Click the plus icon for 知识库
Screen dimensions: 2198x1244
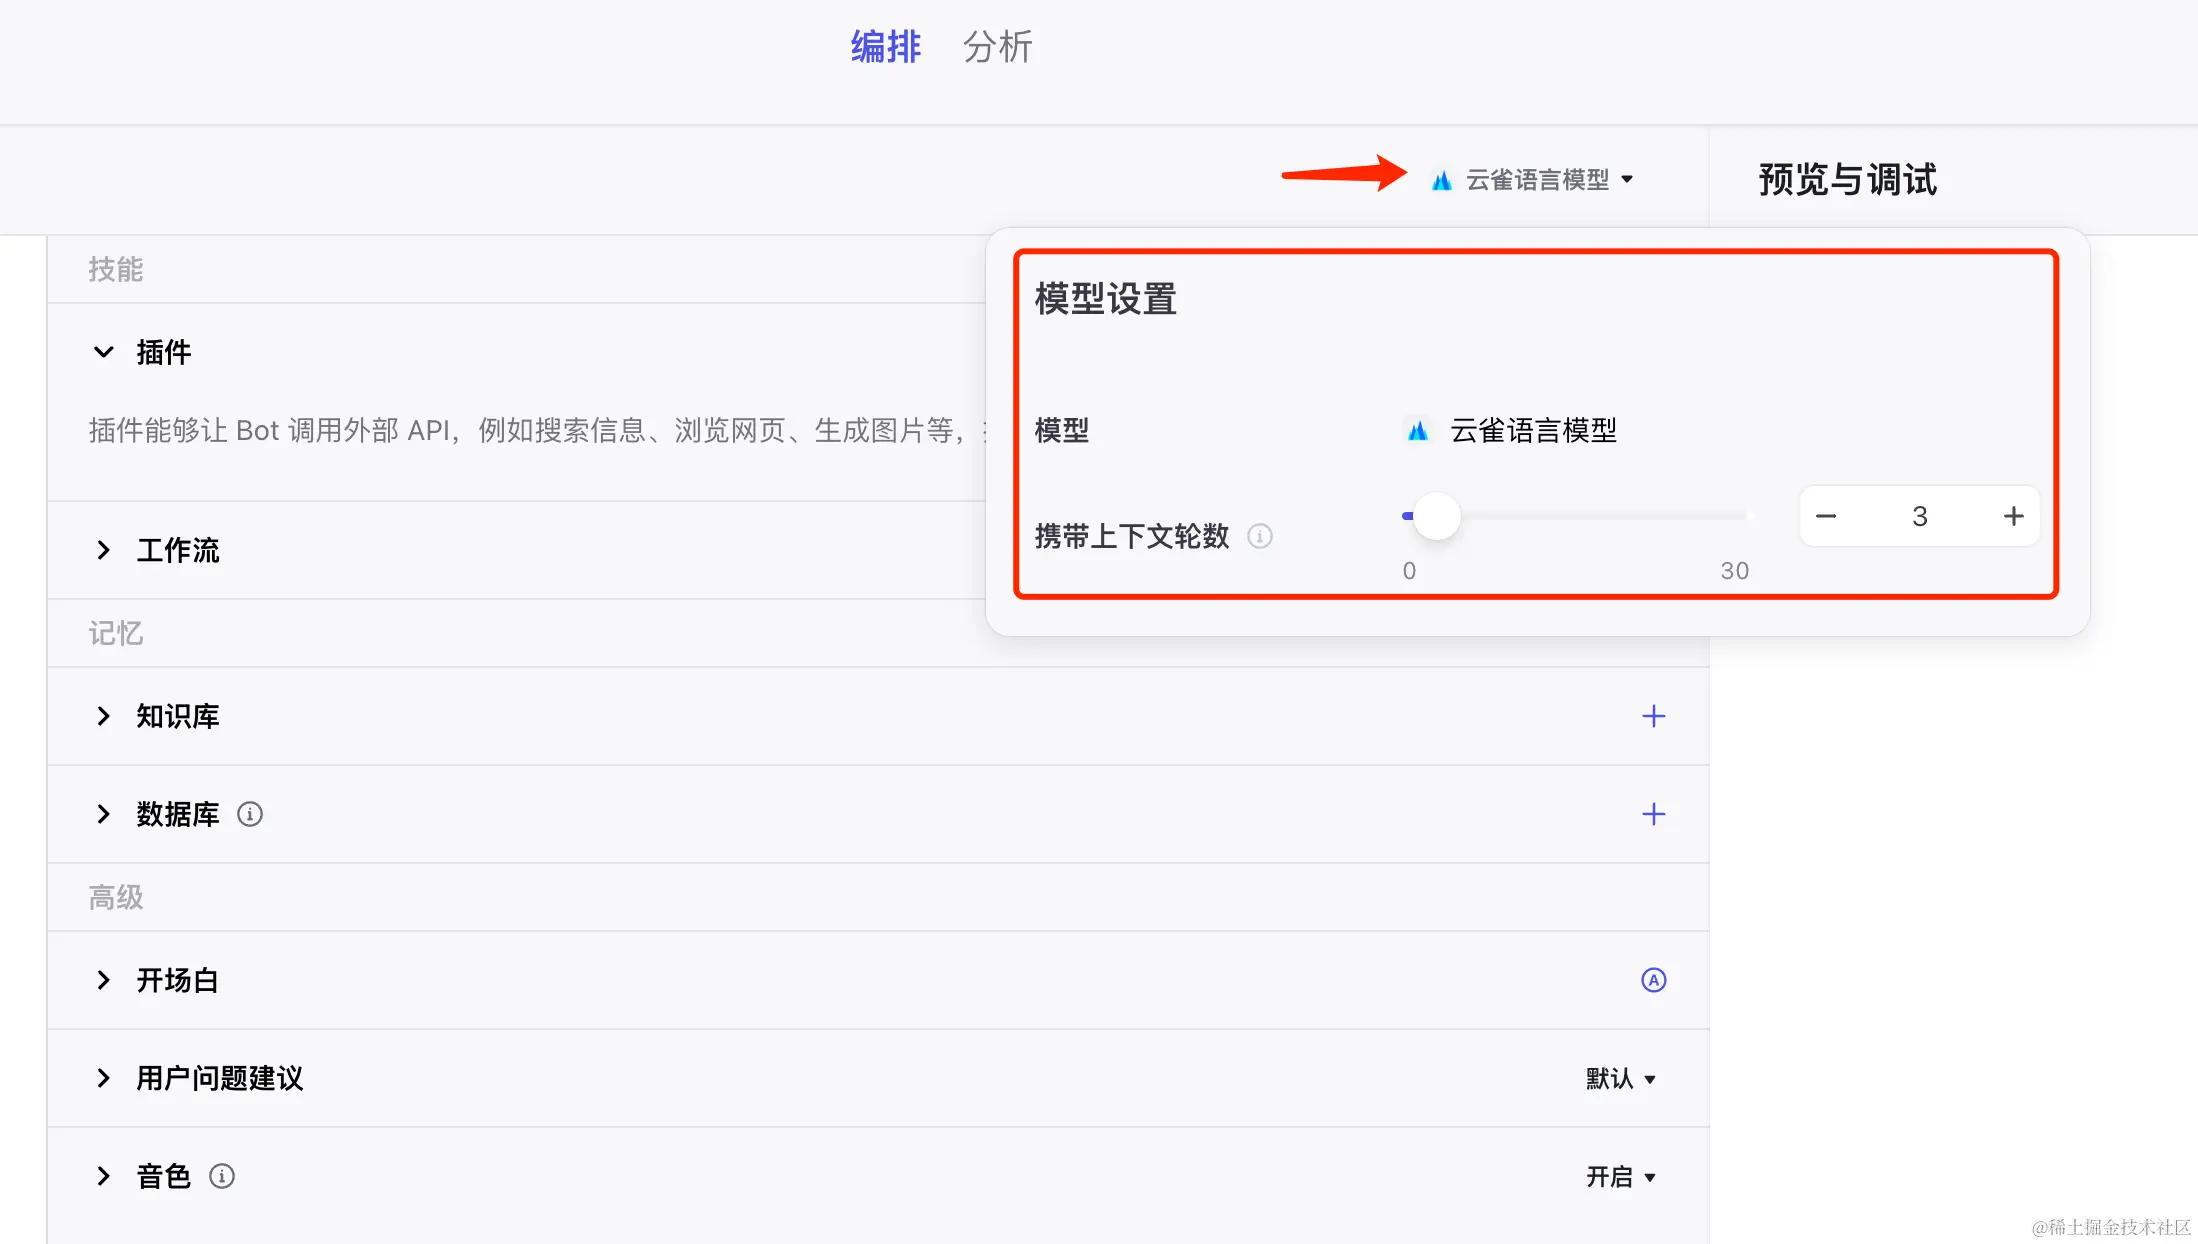1653,716
